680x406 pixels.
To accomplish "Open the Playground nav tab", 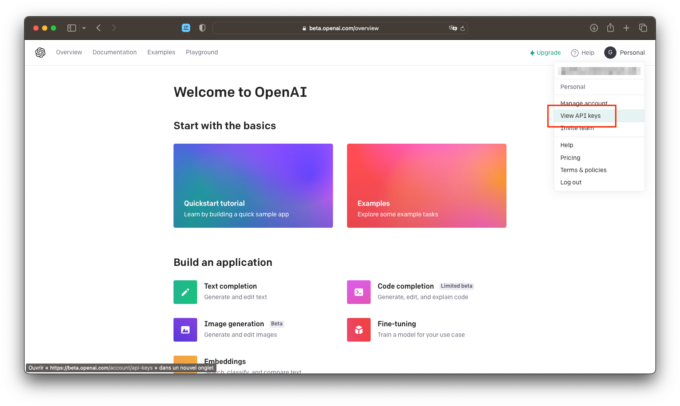I will [202, 52].
